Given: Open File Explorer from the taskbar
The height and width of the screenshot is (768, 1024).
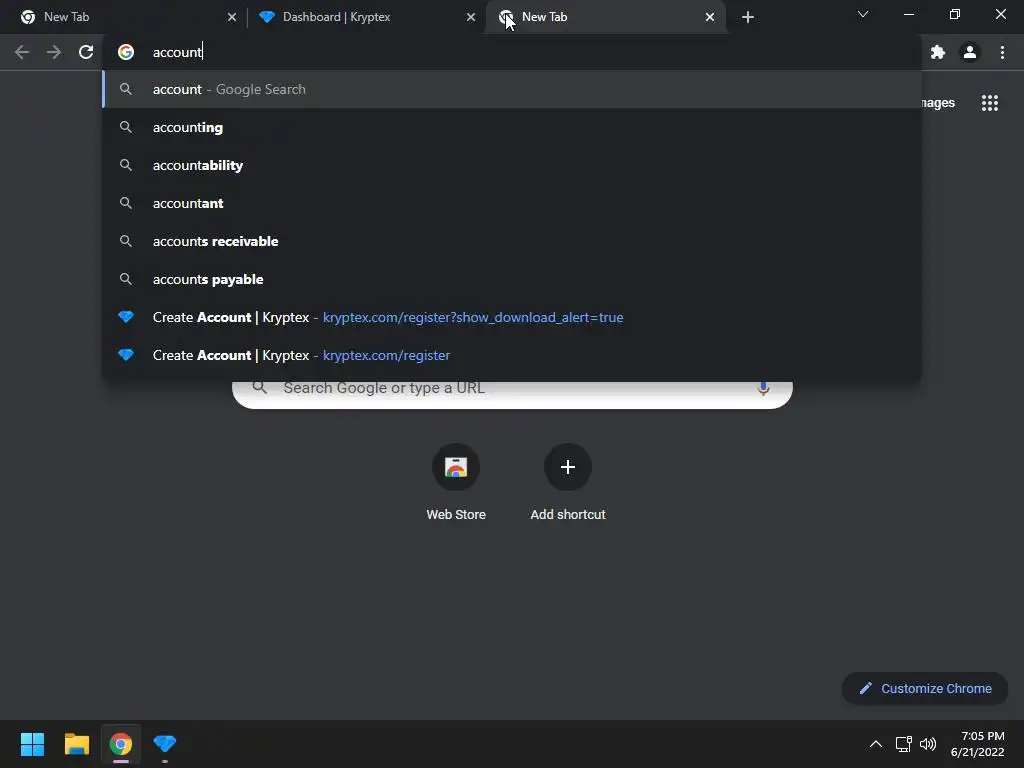Looking at the screenshot, I should point(76,744).
